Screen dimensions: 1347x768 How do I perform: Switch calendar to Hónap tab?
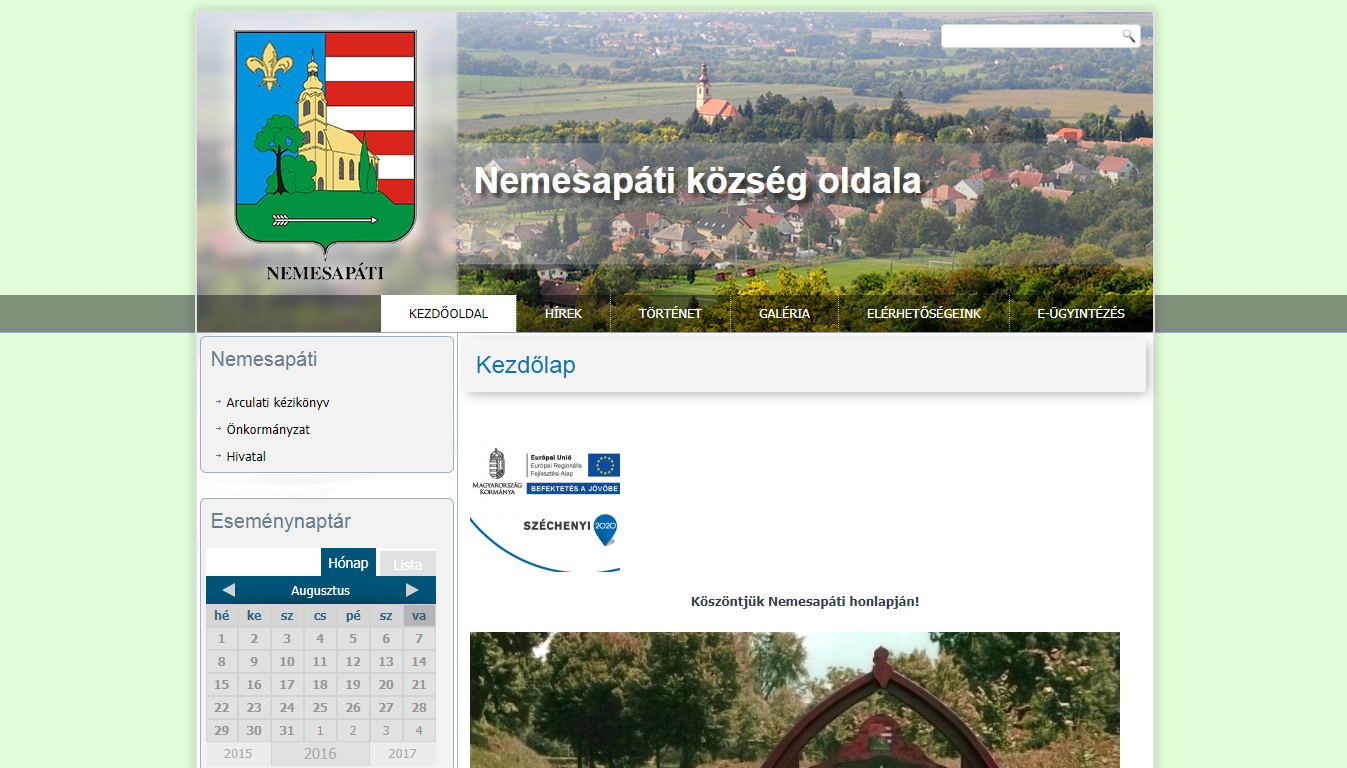click(x=348, y=562)
